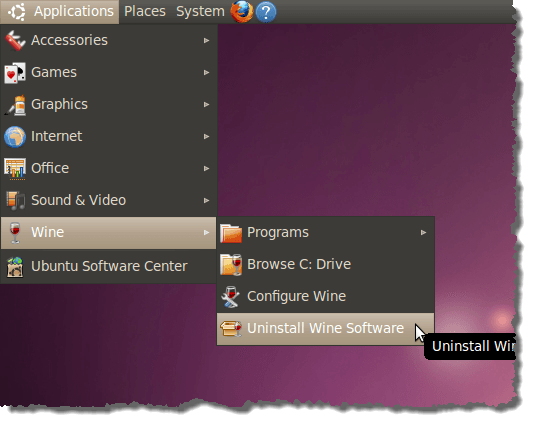
Task: Choose Browse C: Drive entry text
Action: 299,264
